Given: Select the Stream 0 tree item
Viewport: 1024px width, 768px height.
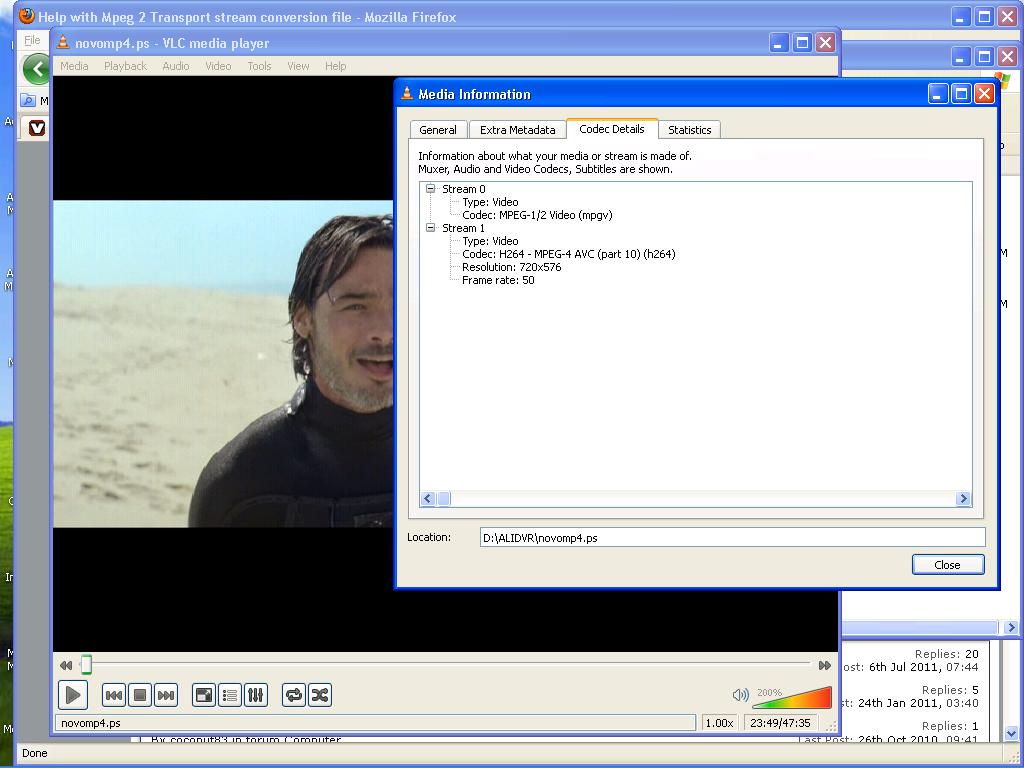Looking at the screenshot, I should tap(464, 189).
